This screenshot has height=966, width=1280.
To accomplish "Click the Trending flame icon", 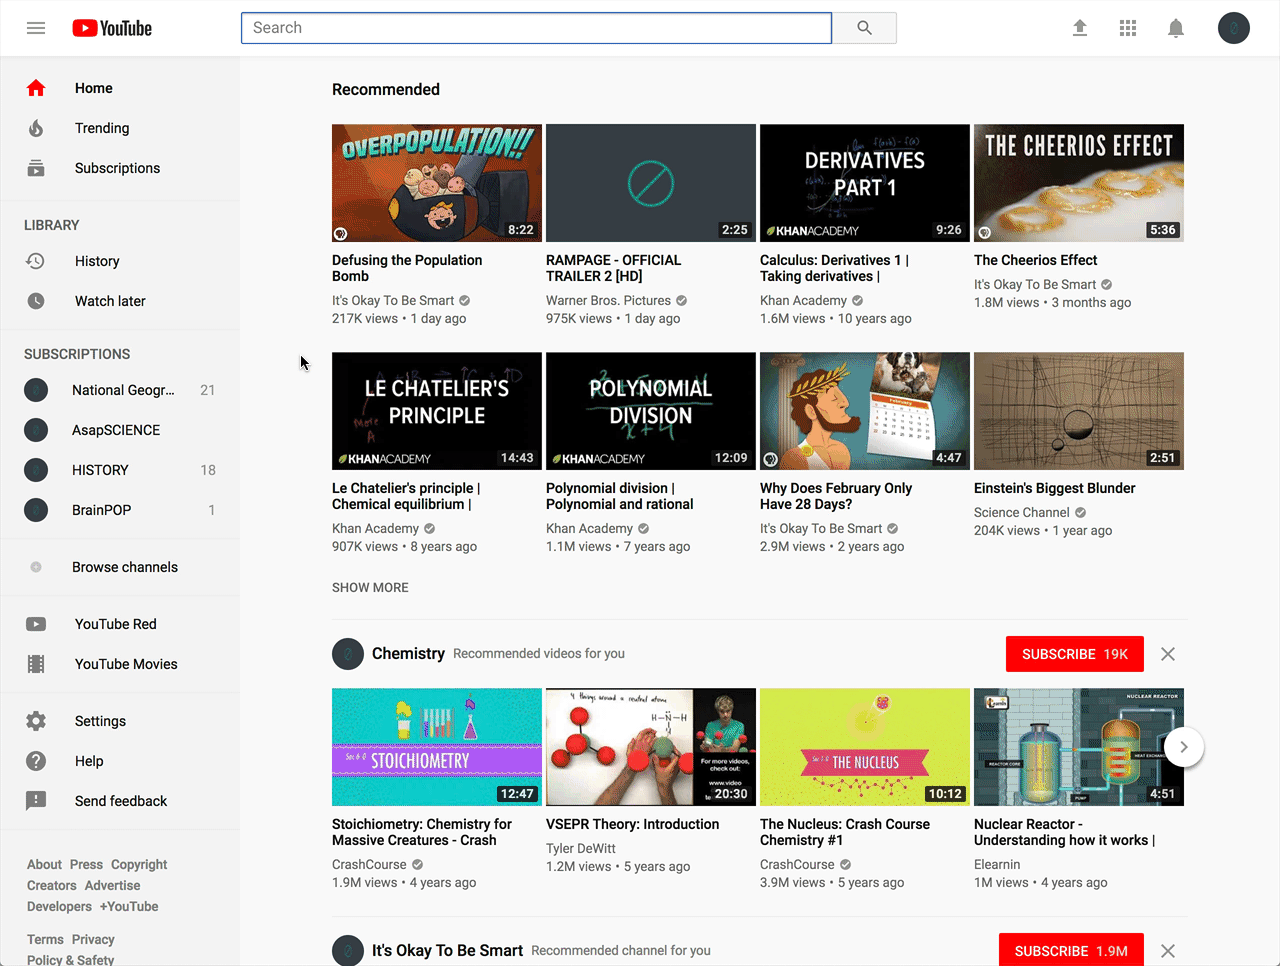I will (36, 128).
